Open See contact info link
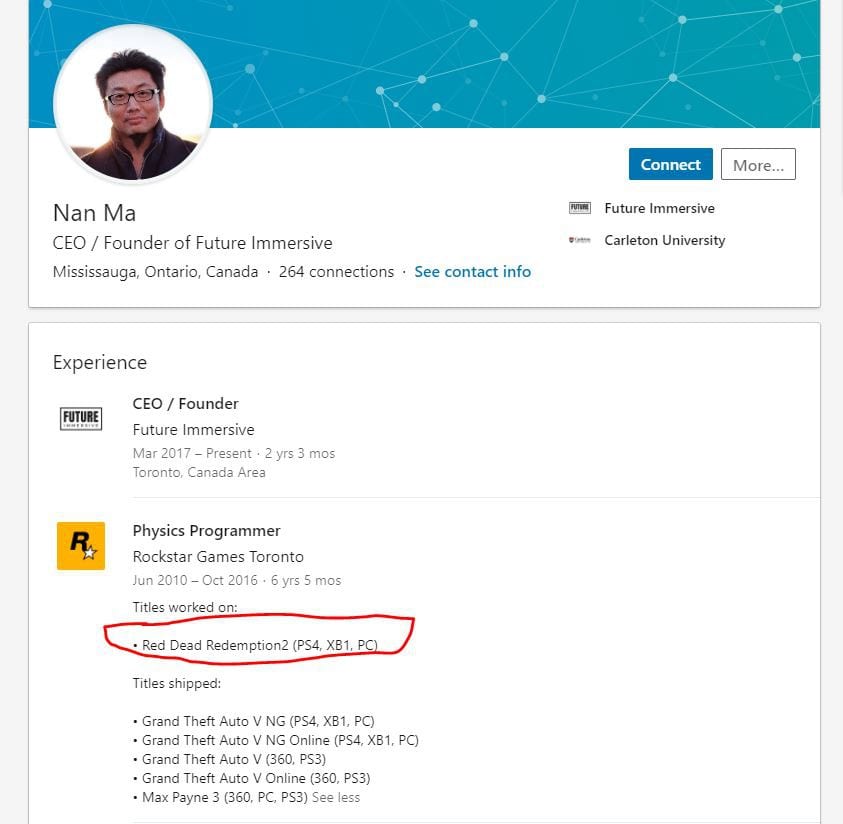The image size is (843, 824). coord(472,272)
